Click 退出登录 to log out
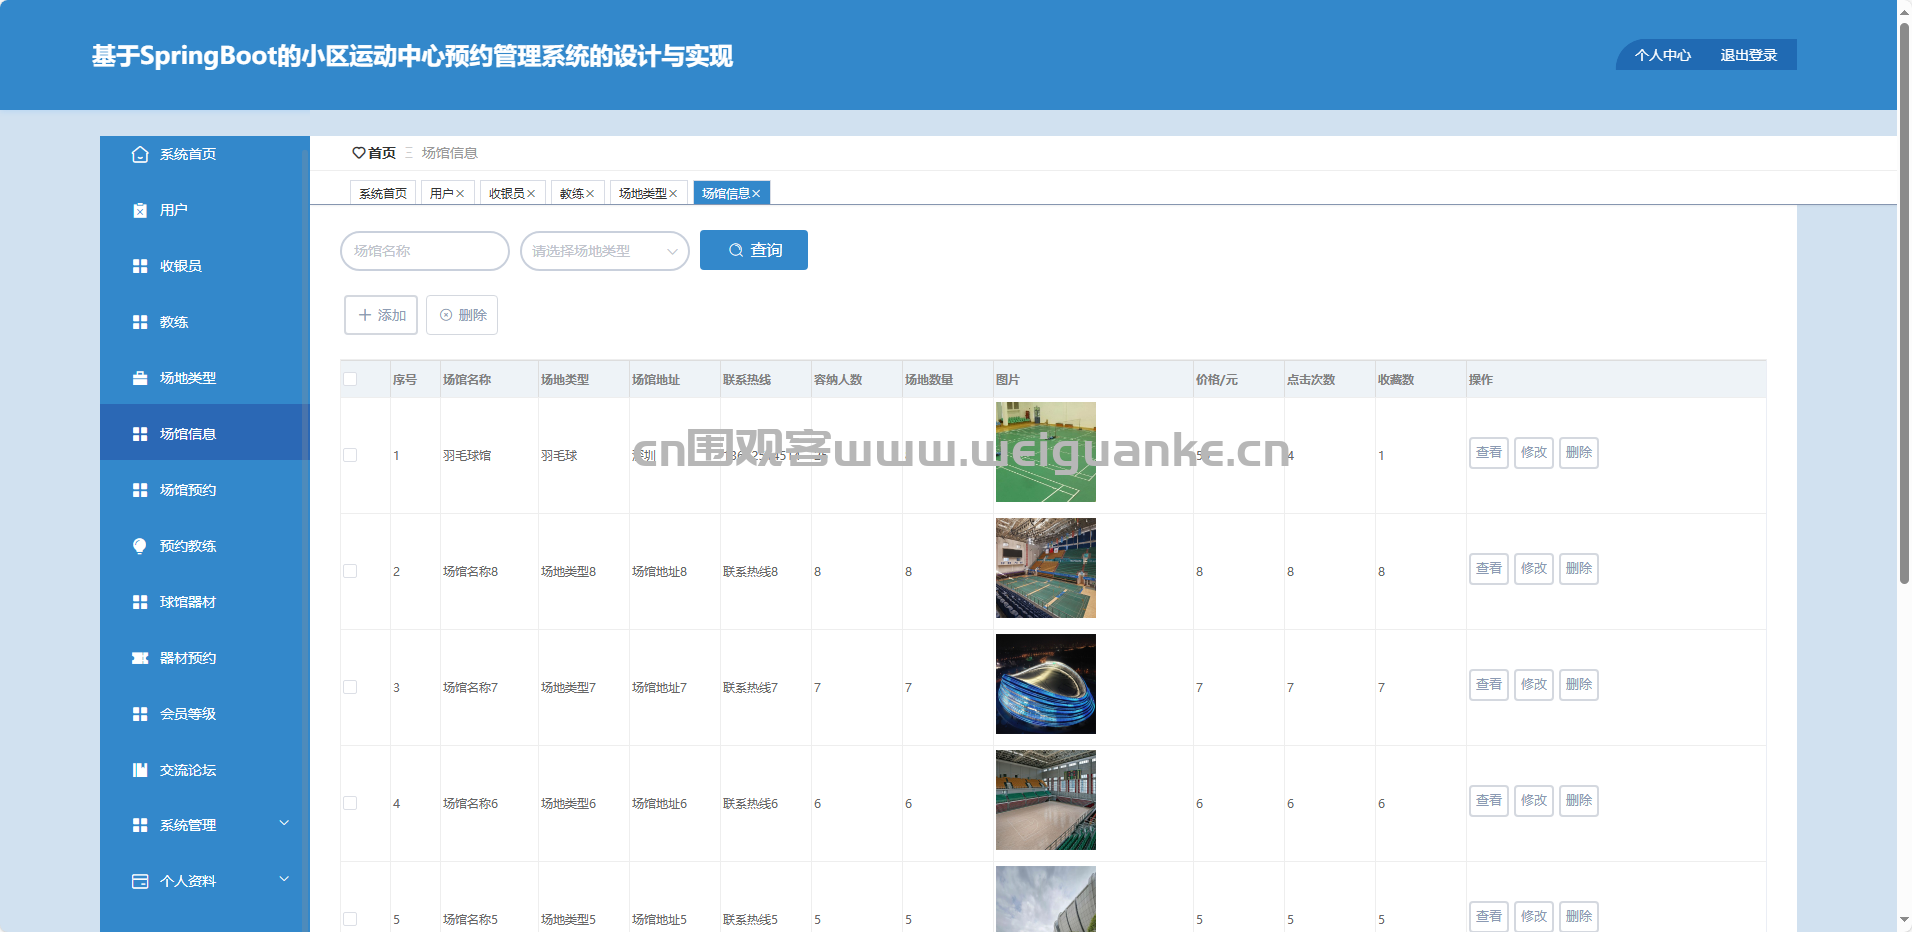 (1748, 56)
